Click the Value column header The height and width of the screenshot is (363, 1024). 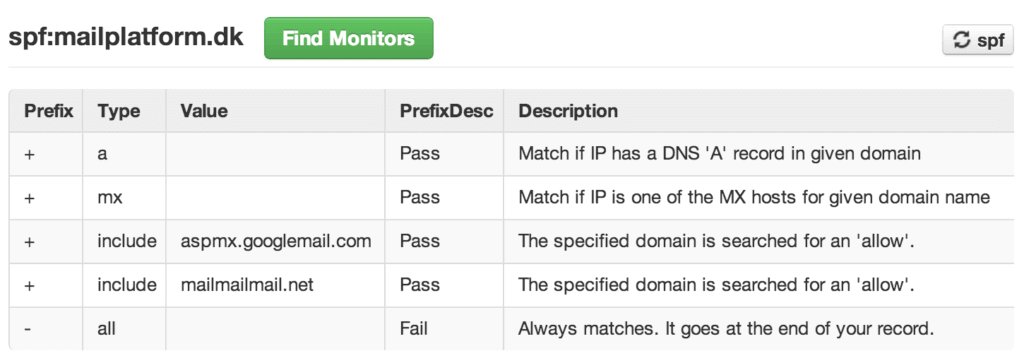(x=204, y=111)
